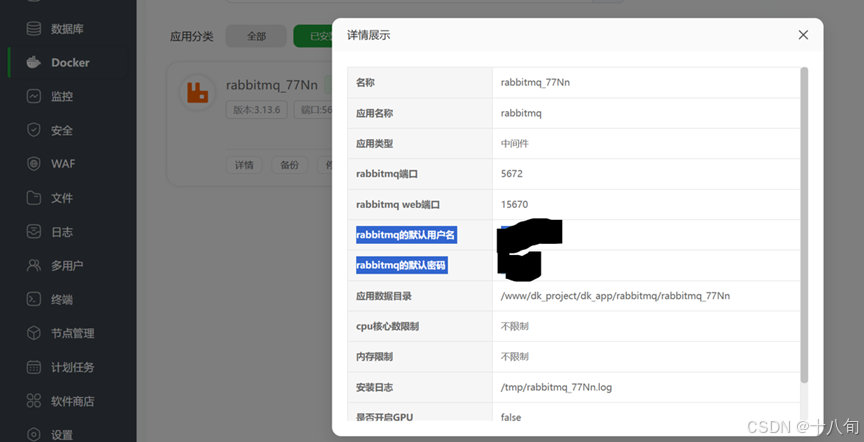Click the 安装日志 label
Image resolution: width=864 pixels, height=442 pixels.
coord(375,387)
